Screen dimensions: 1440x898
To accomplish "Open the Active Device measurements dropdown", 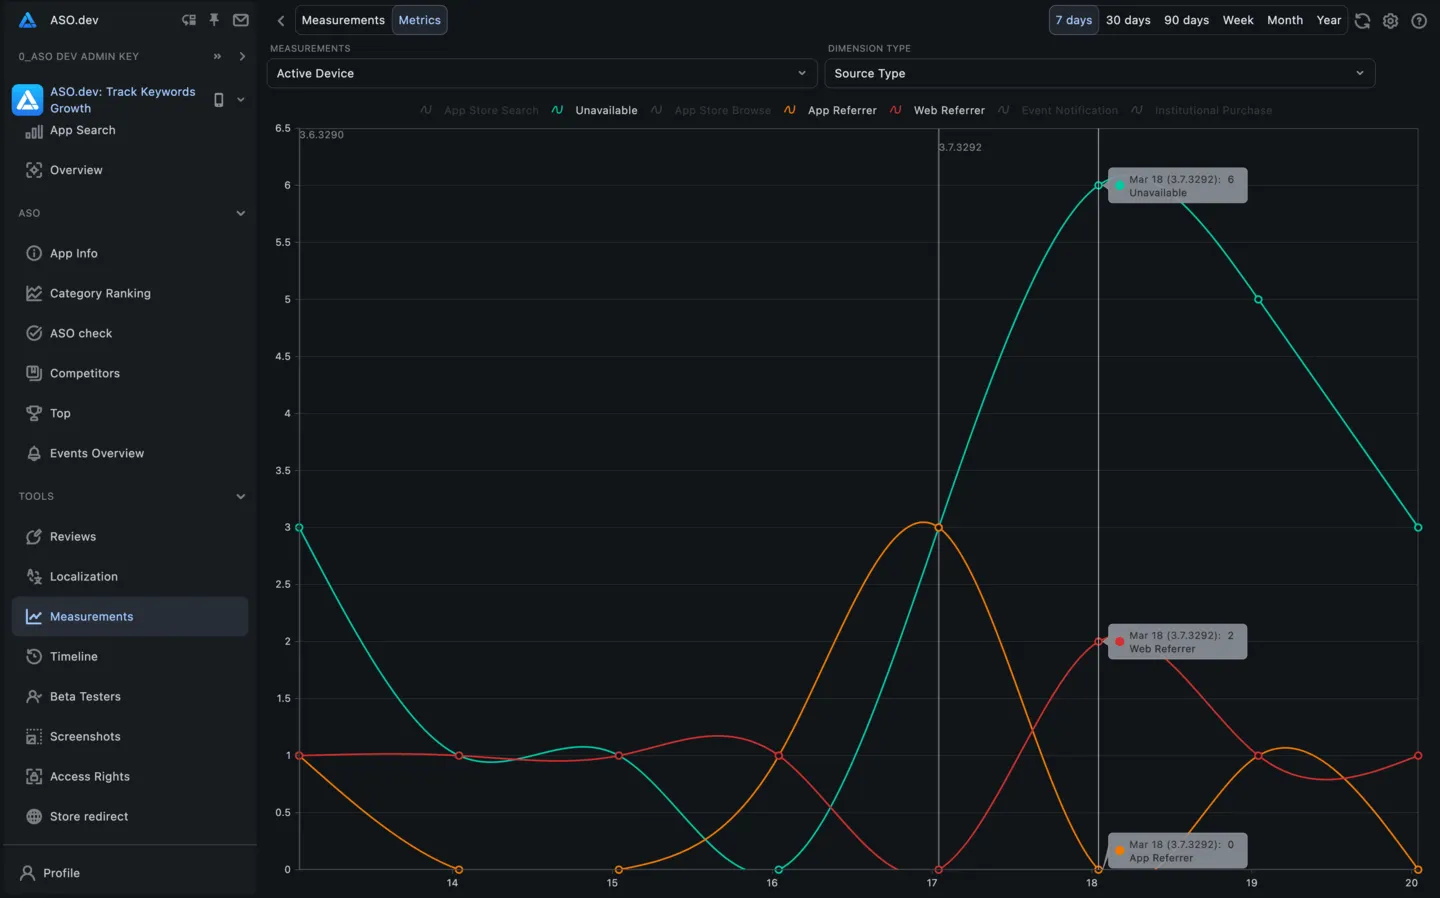I will point(542,73).
